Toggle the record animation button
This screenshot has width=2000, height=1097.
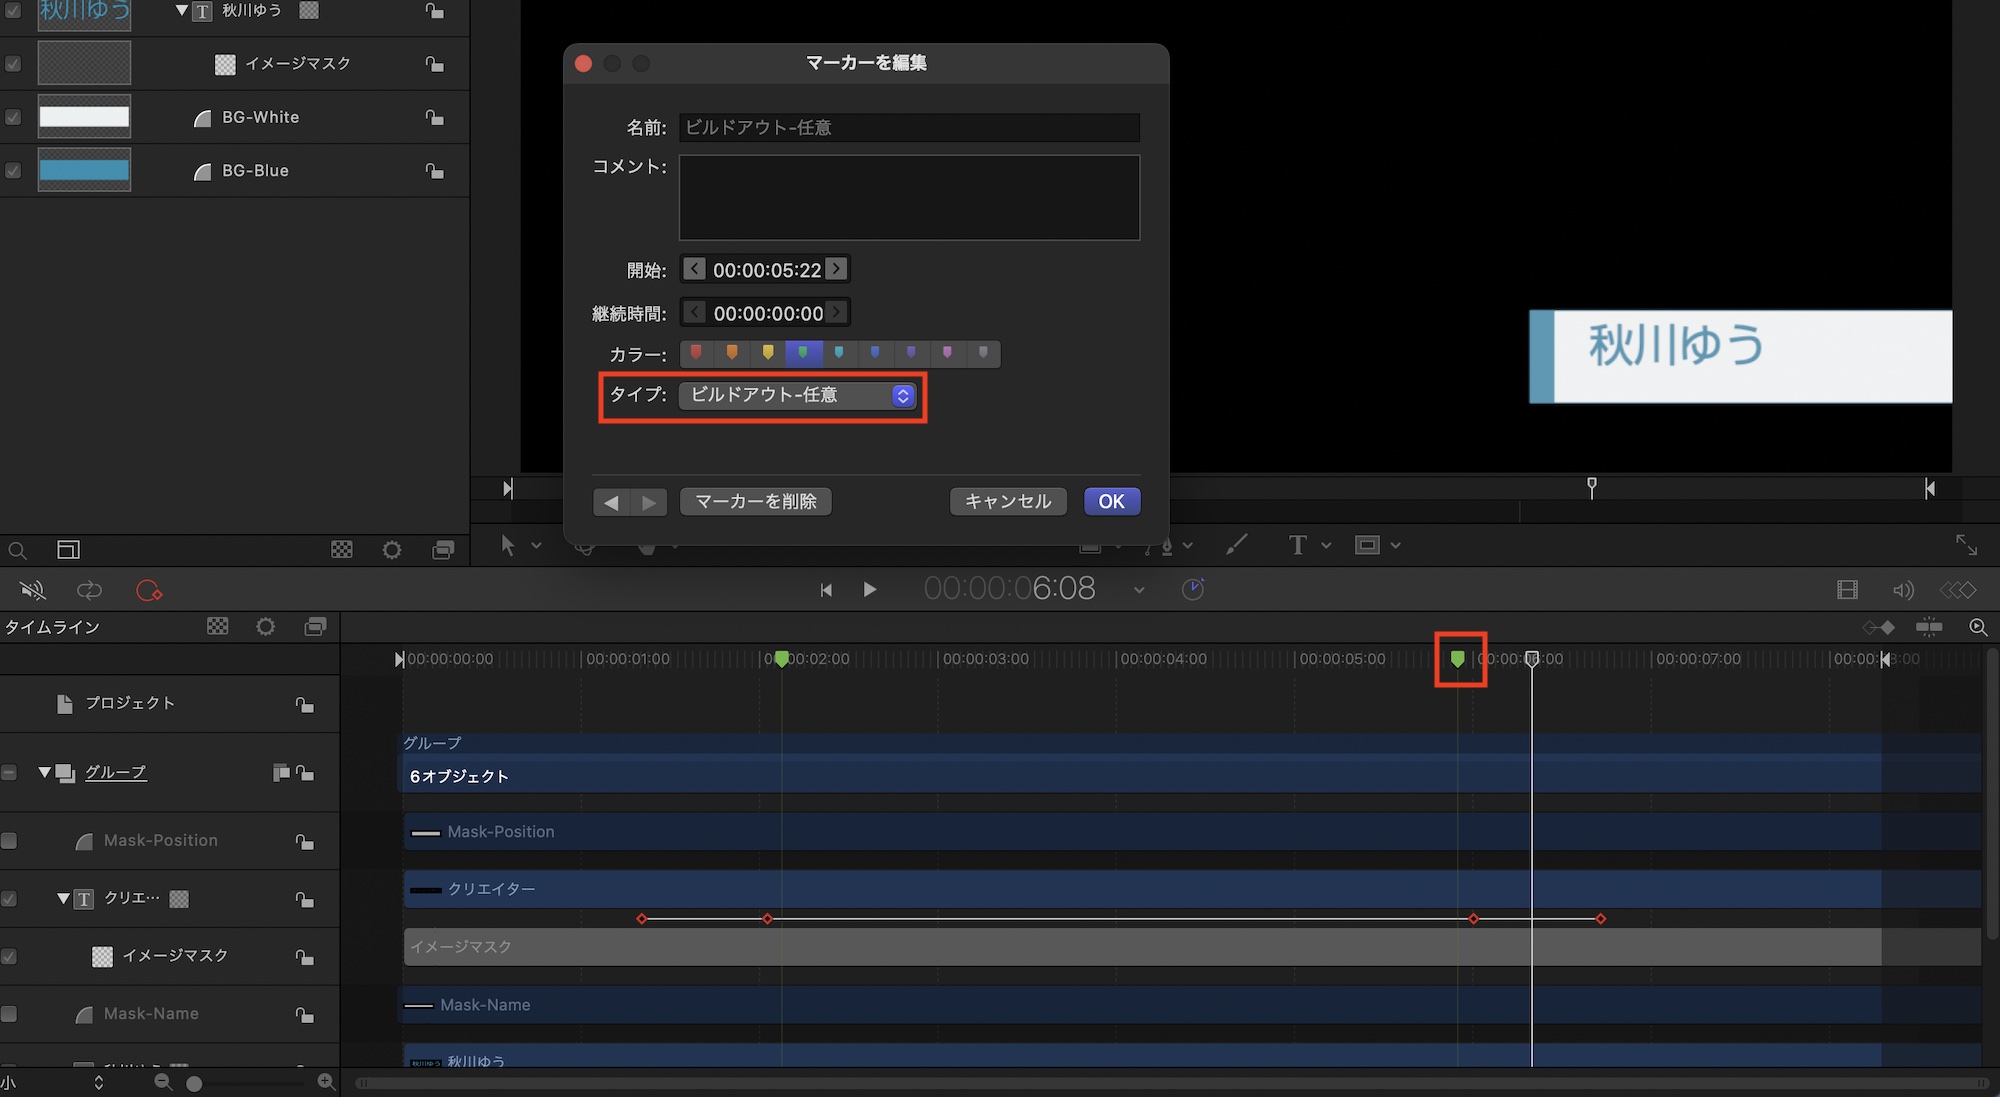tap(148, 590)
